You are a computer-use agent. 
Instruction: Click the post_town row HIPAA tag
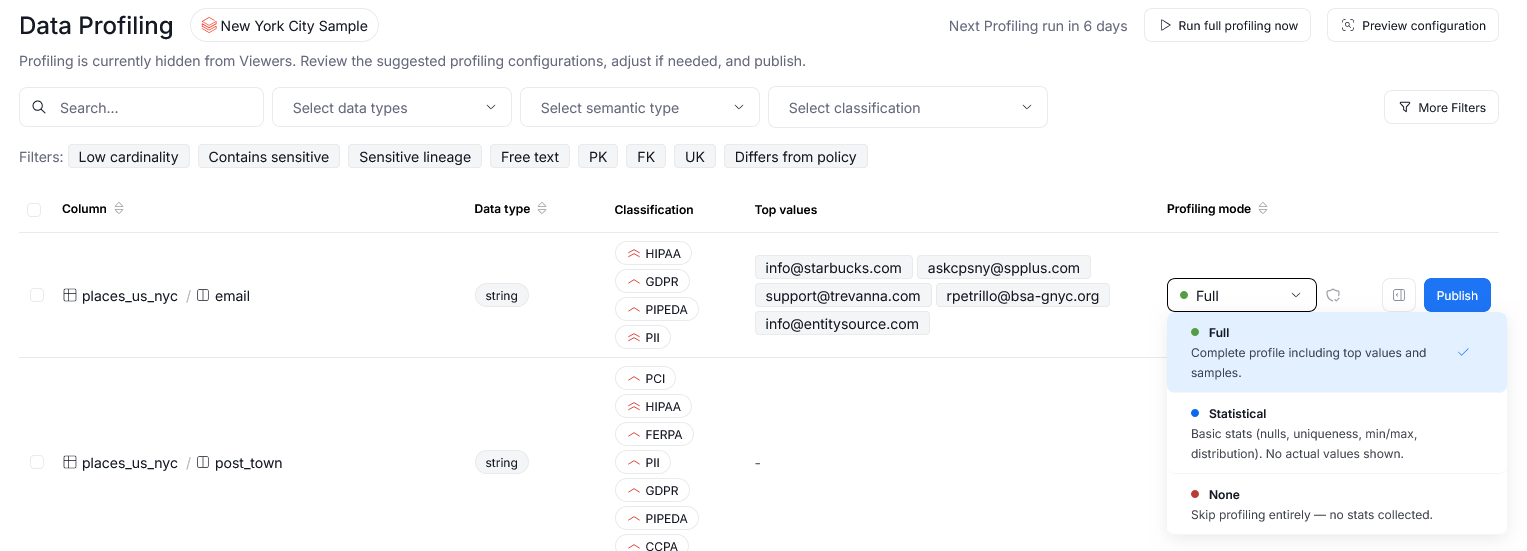653,407
